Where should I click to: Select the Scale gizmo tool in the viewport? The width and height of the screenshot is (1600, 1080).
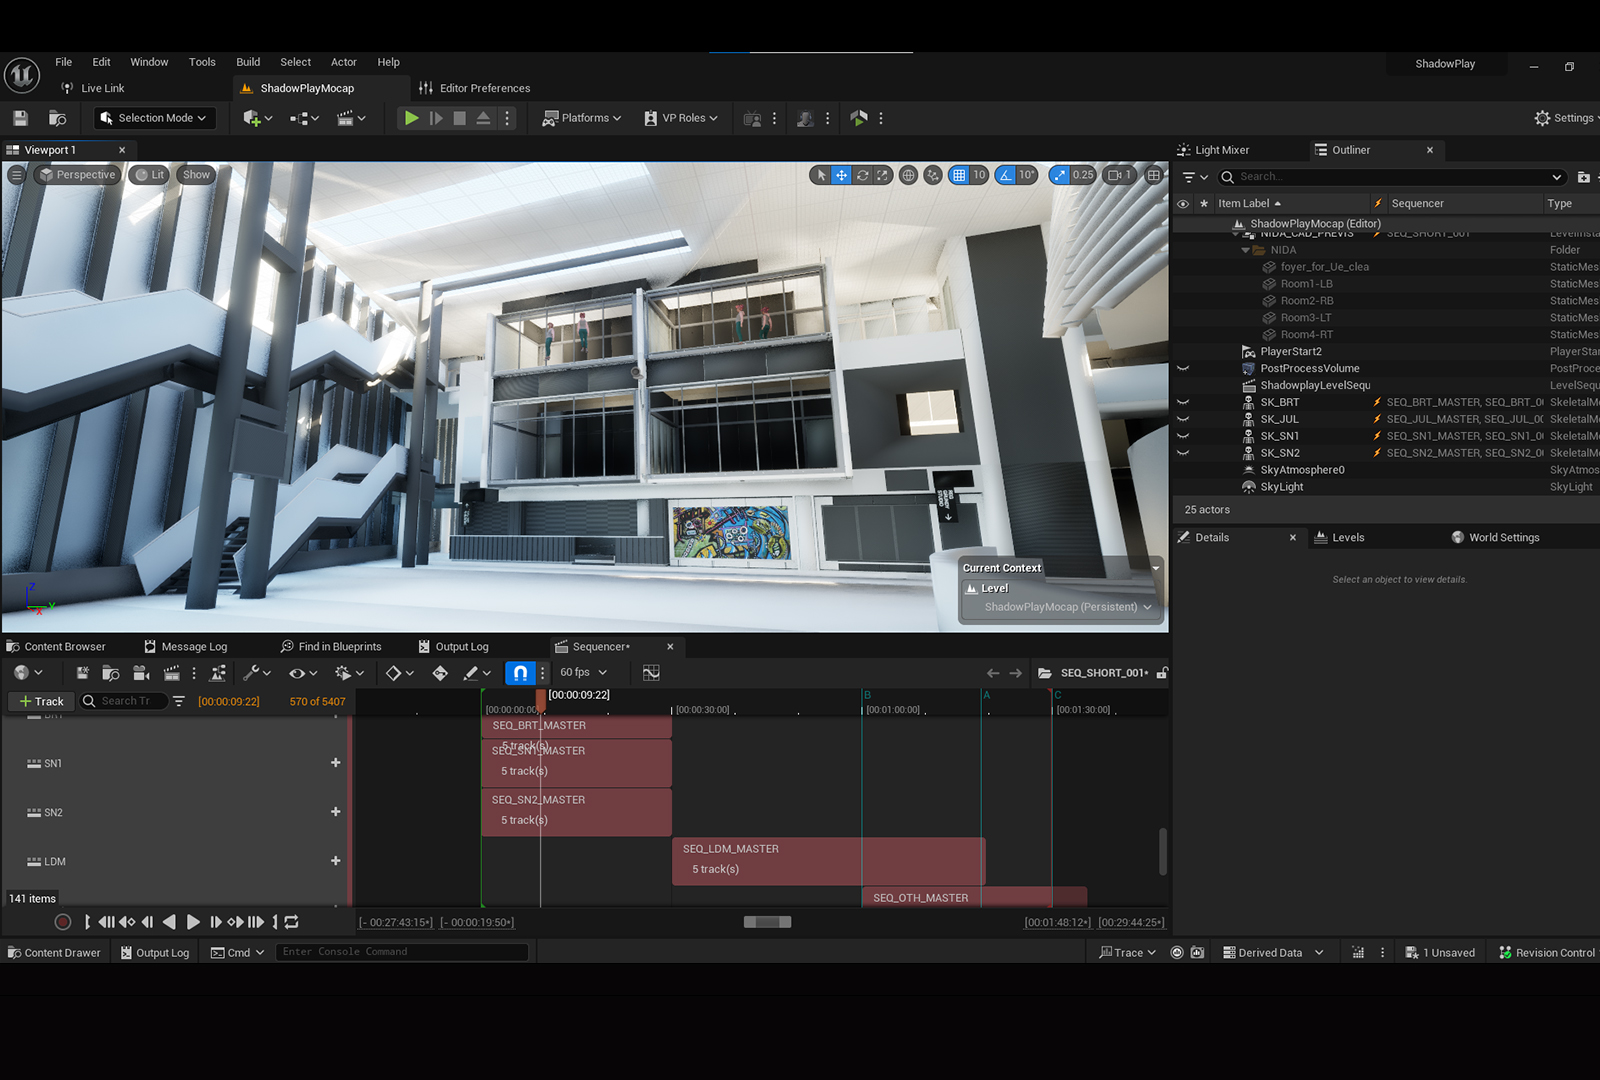pos(882,175)
